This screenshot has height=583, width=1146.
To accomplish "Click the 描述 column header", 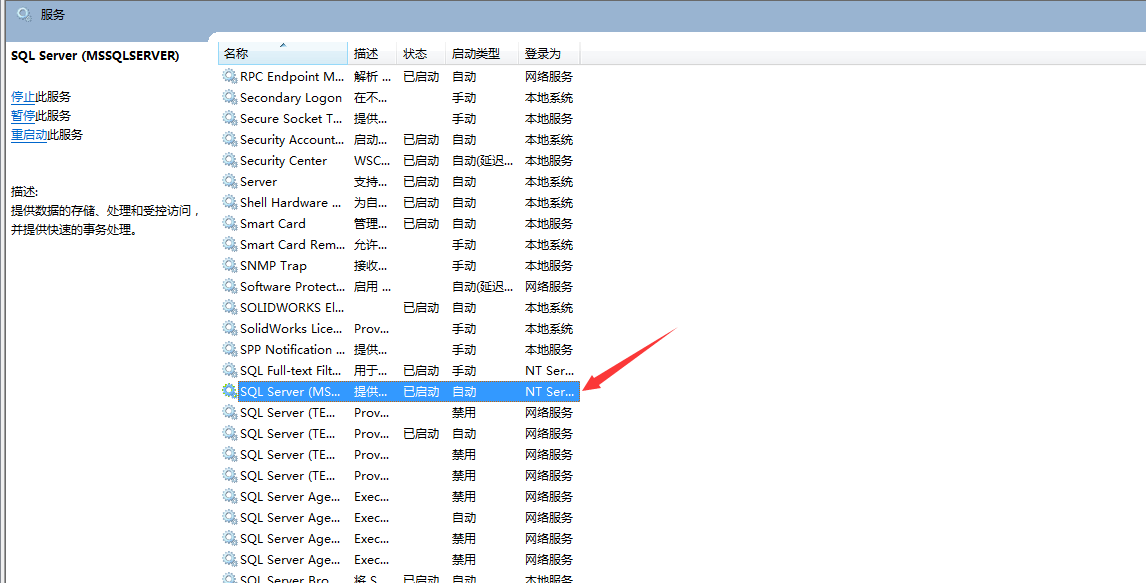I will point(373,53).
